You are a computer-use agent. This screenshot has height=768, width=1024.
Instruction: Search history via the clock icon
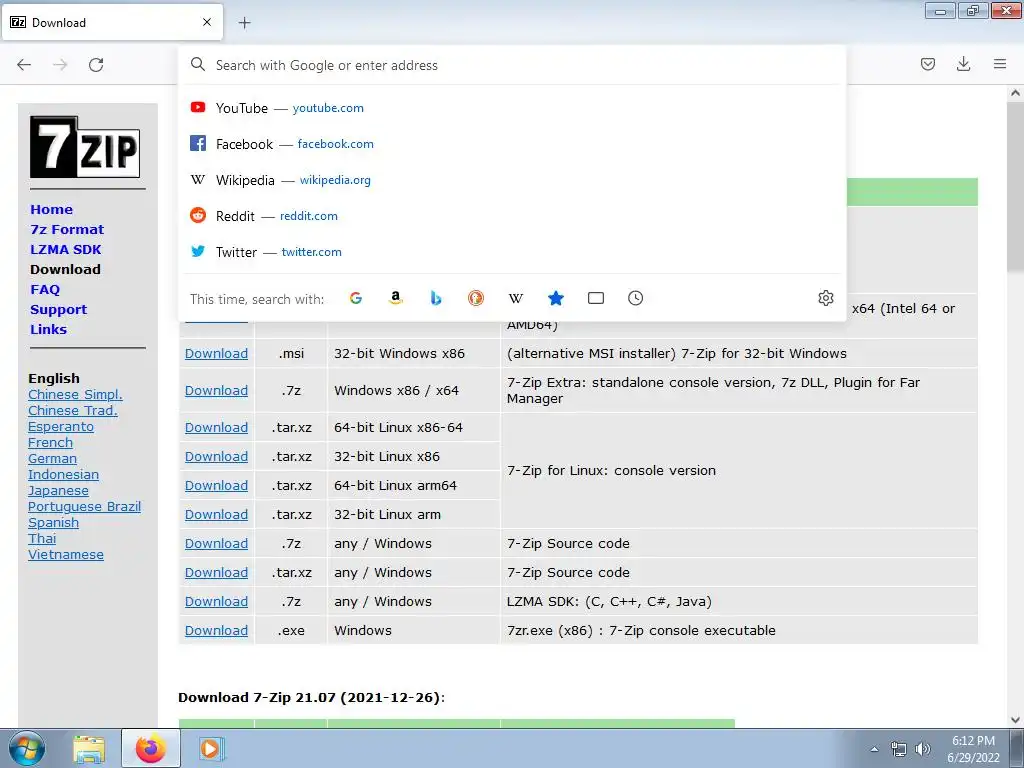click(x=635, y=298)
